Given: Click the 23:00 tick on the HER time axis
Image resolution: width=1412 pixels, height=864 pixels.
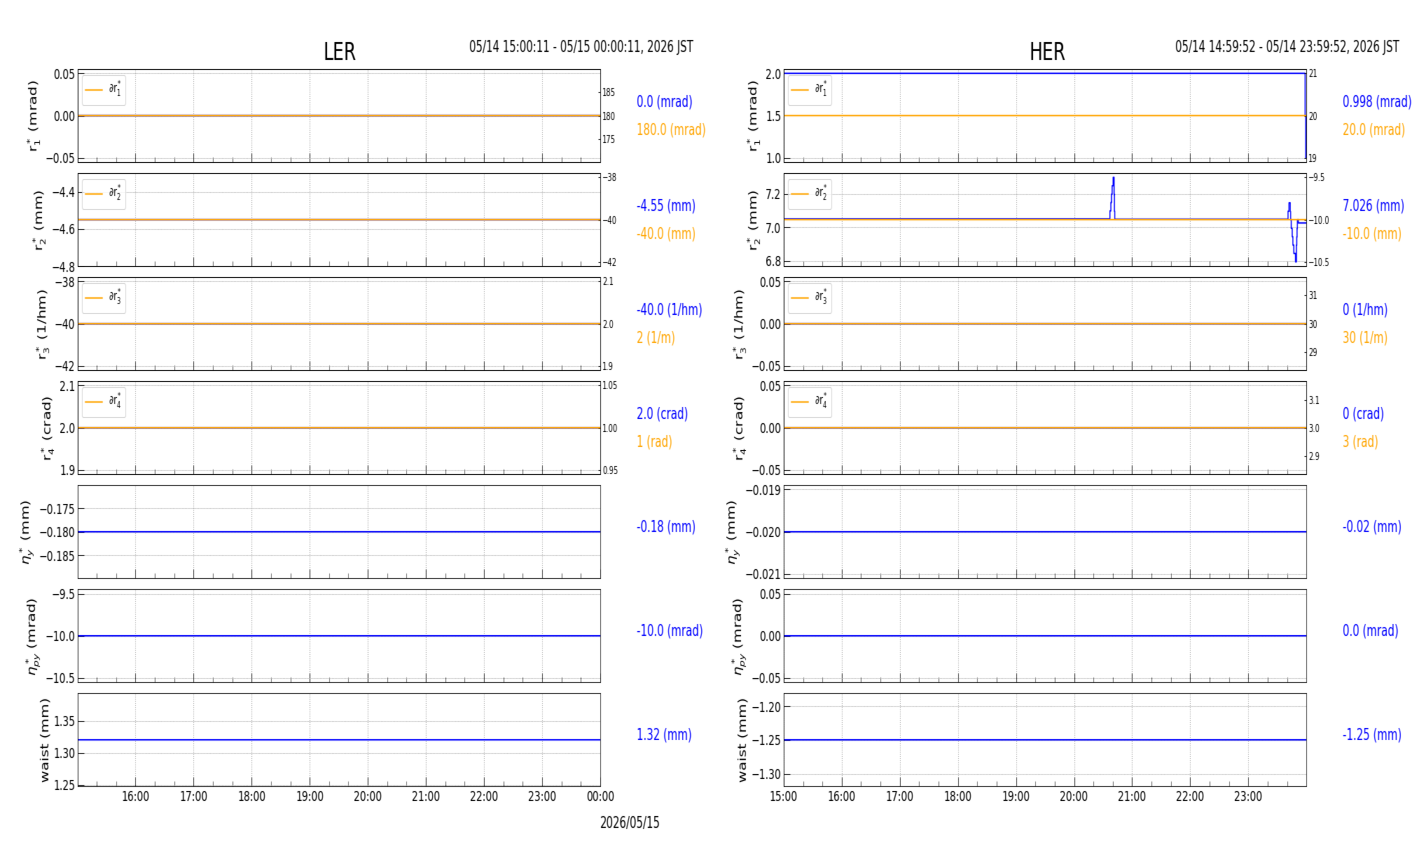Looking at the screenshot, I should click(x=1248, y=797).
